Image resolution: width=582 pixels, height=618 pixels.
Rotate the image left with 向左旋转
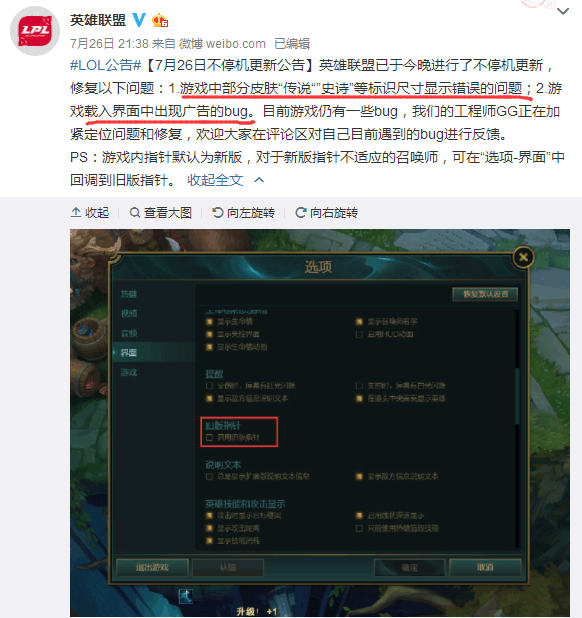(x=244, y=213)
